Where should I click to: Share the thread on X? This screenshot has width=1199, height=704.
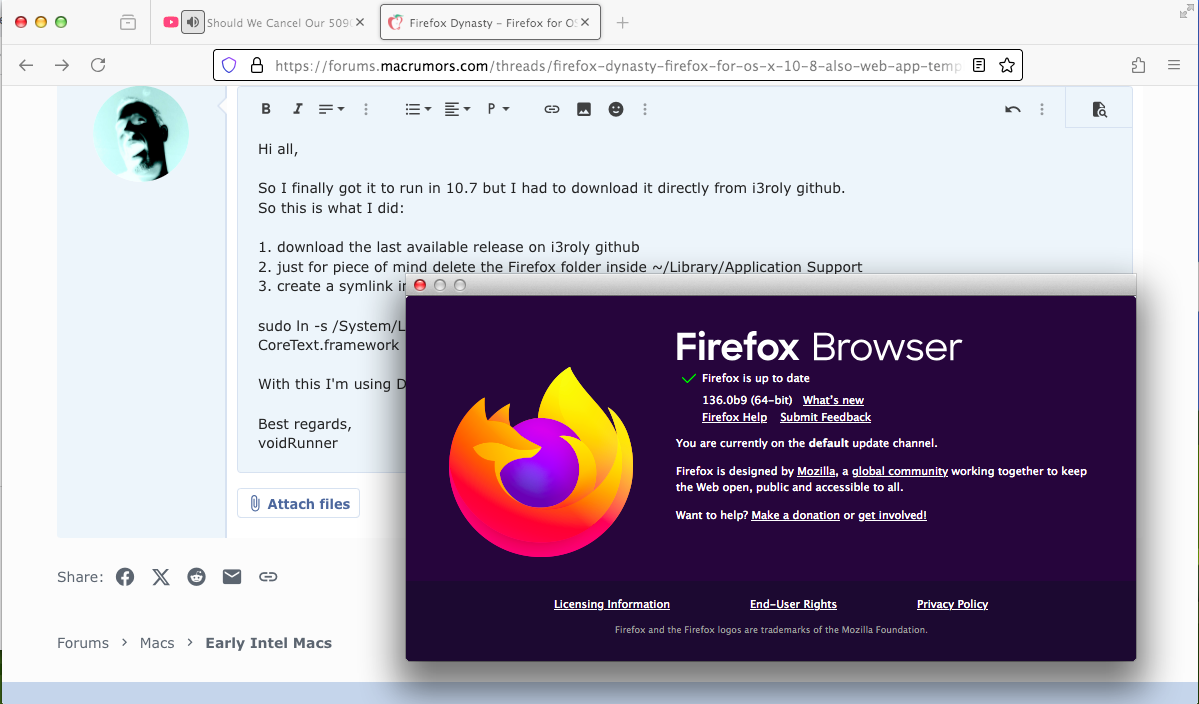tap(161, 577)
